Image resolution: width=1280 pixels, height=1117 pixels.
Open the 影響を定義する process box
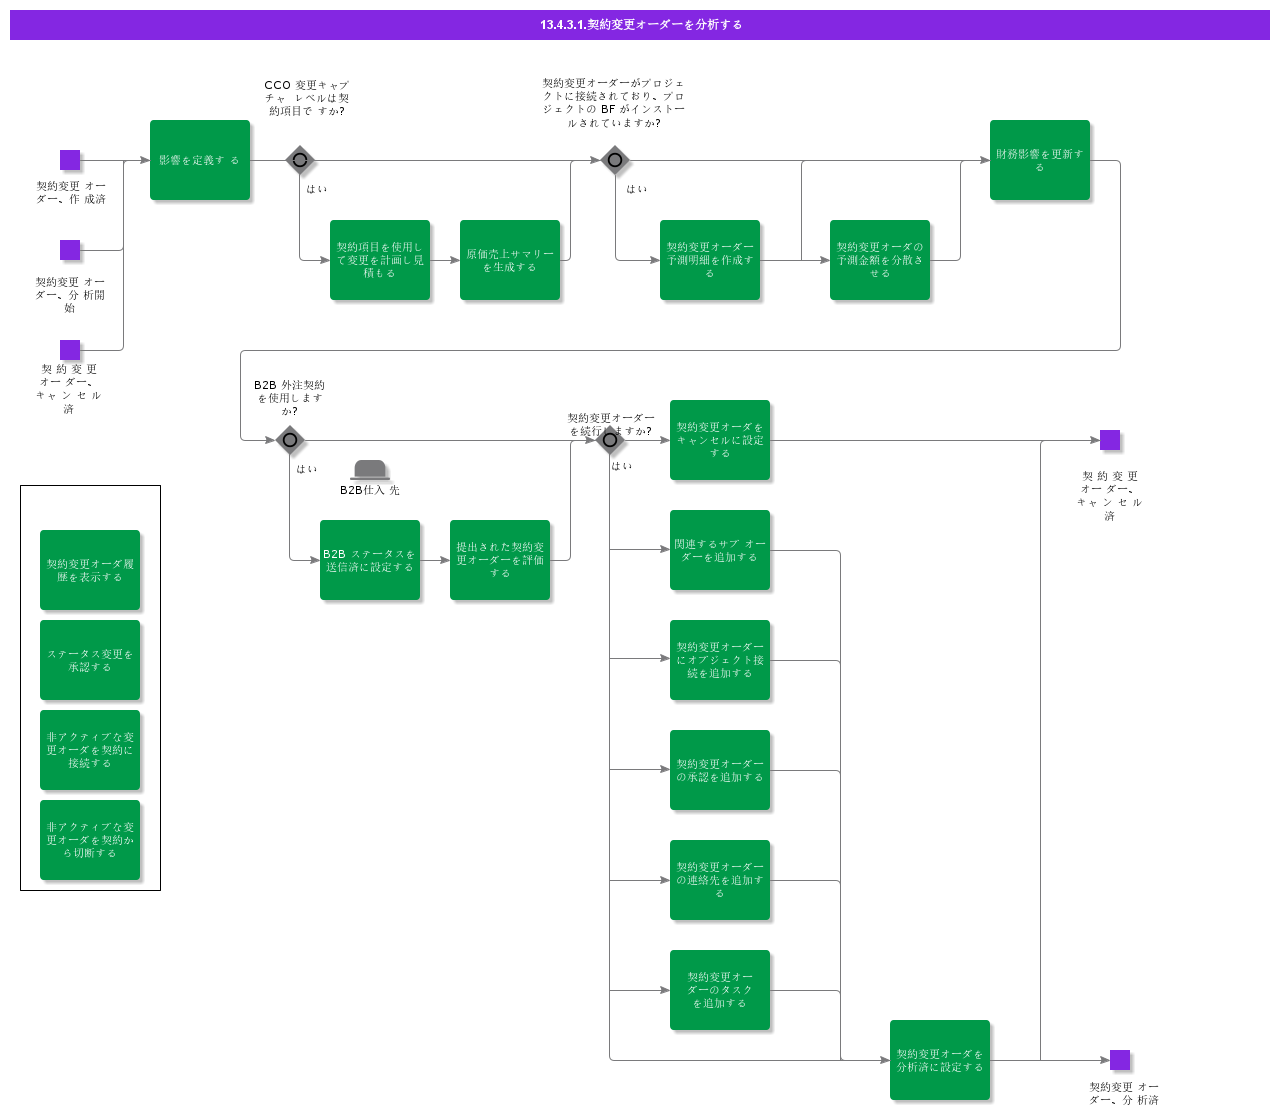tap(200, 160)
